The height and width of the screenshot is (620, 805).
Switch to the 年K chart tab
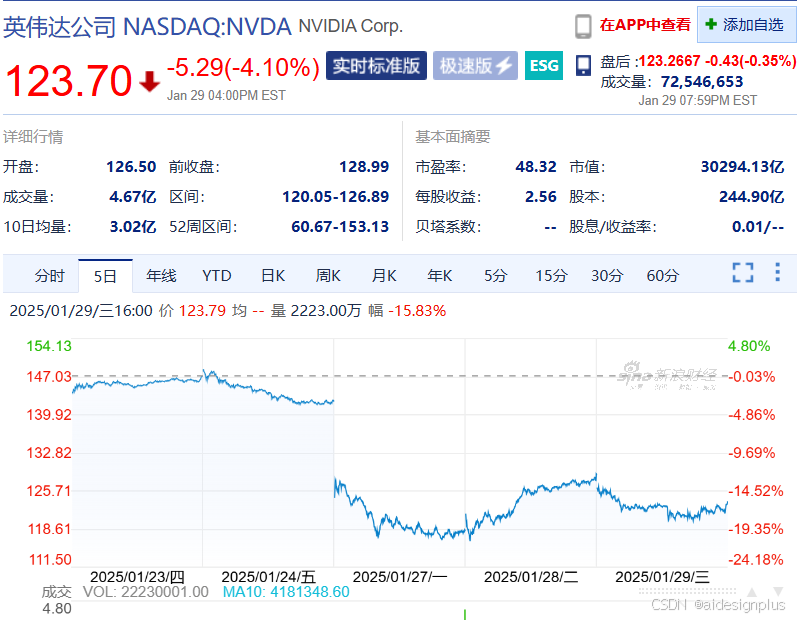[439, 276]
